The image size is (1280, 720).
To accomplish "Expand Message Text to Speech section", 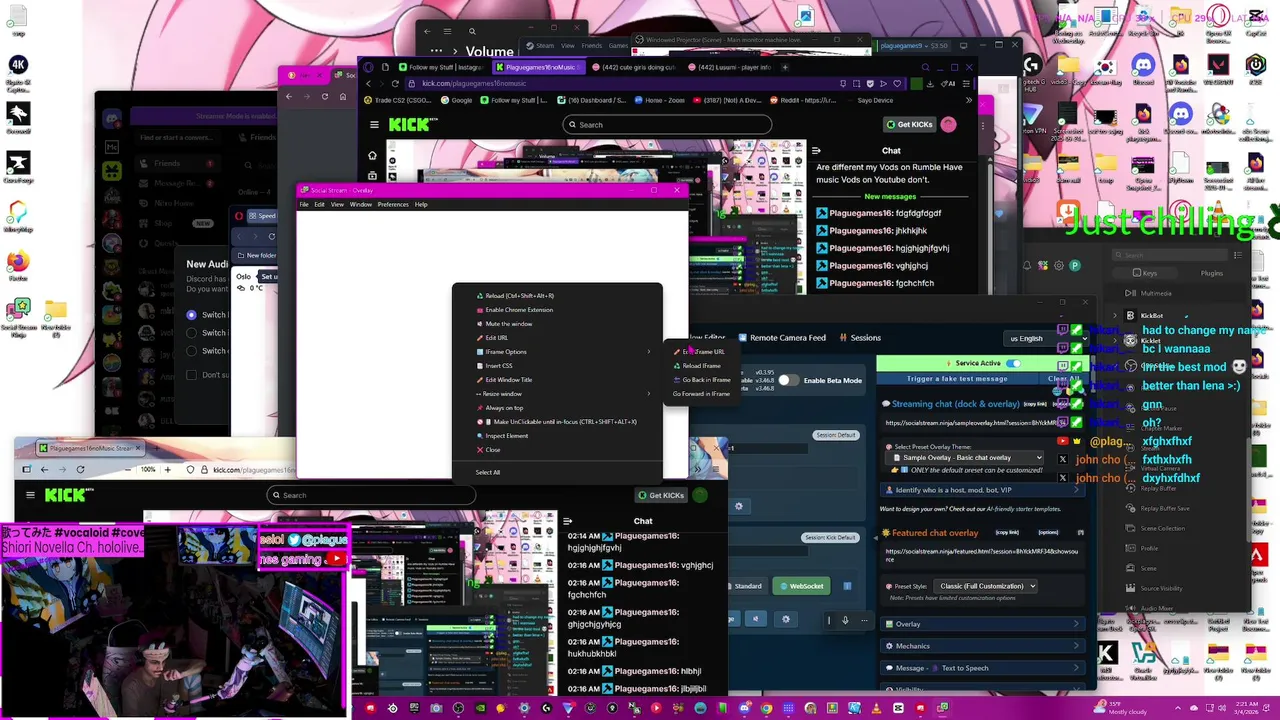I will [981, 668].
